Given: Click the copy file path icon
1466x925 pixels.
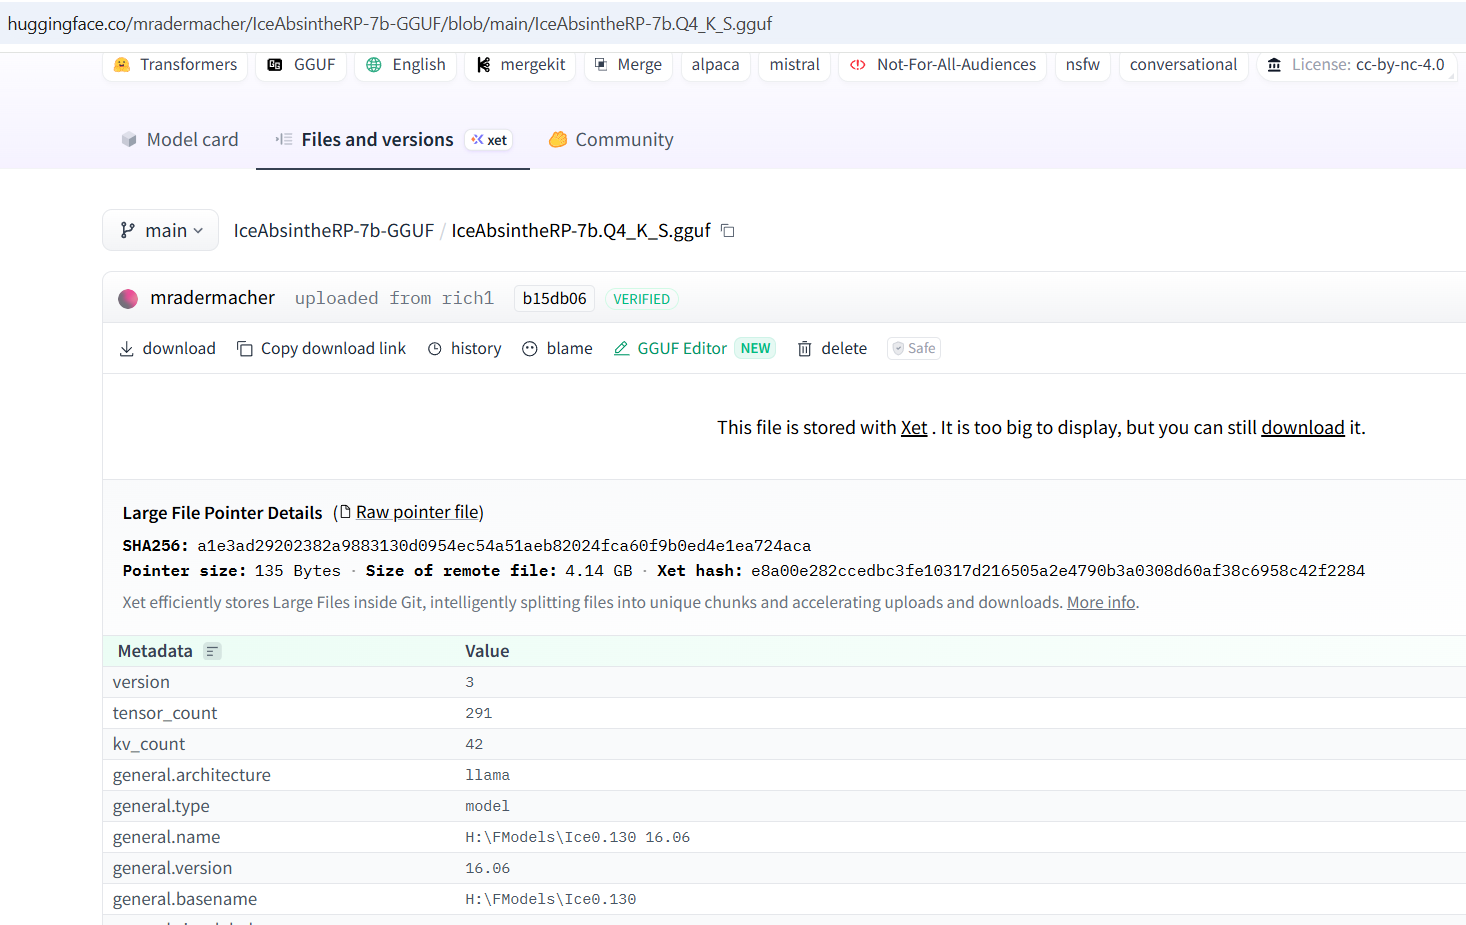Looking at the screenshot, I should pos(728,231).
